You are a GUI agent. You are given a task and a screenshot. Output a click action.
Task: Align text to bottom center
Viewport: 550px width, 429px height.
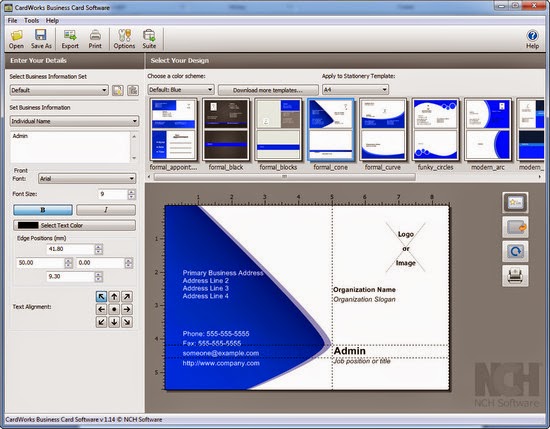114,322
